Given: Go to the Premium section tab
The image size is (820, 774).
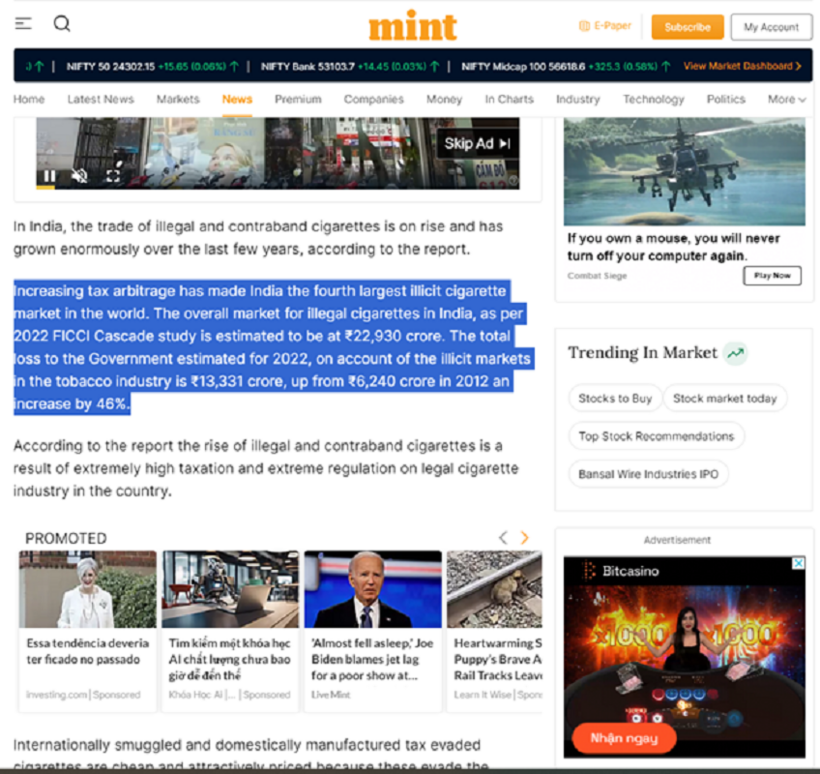Looking at the screenshot, I should pyautogui.click(x=298, y=99).
